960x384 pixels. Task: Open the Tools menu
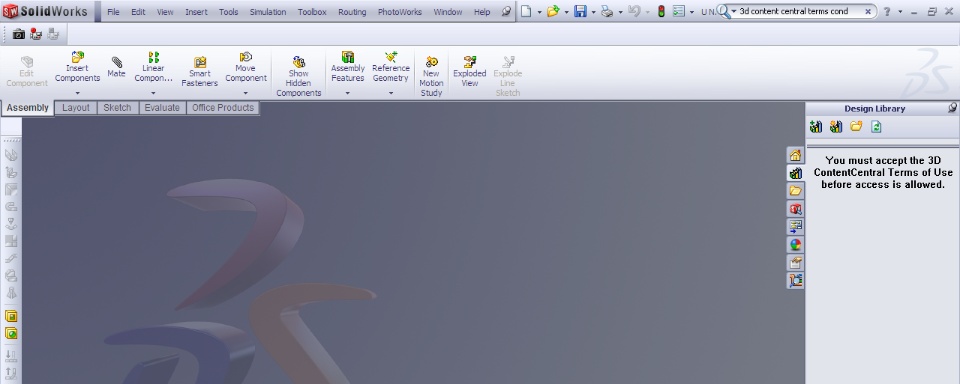click(228, 12)
